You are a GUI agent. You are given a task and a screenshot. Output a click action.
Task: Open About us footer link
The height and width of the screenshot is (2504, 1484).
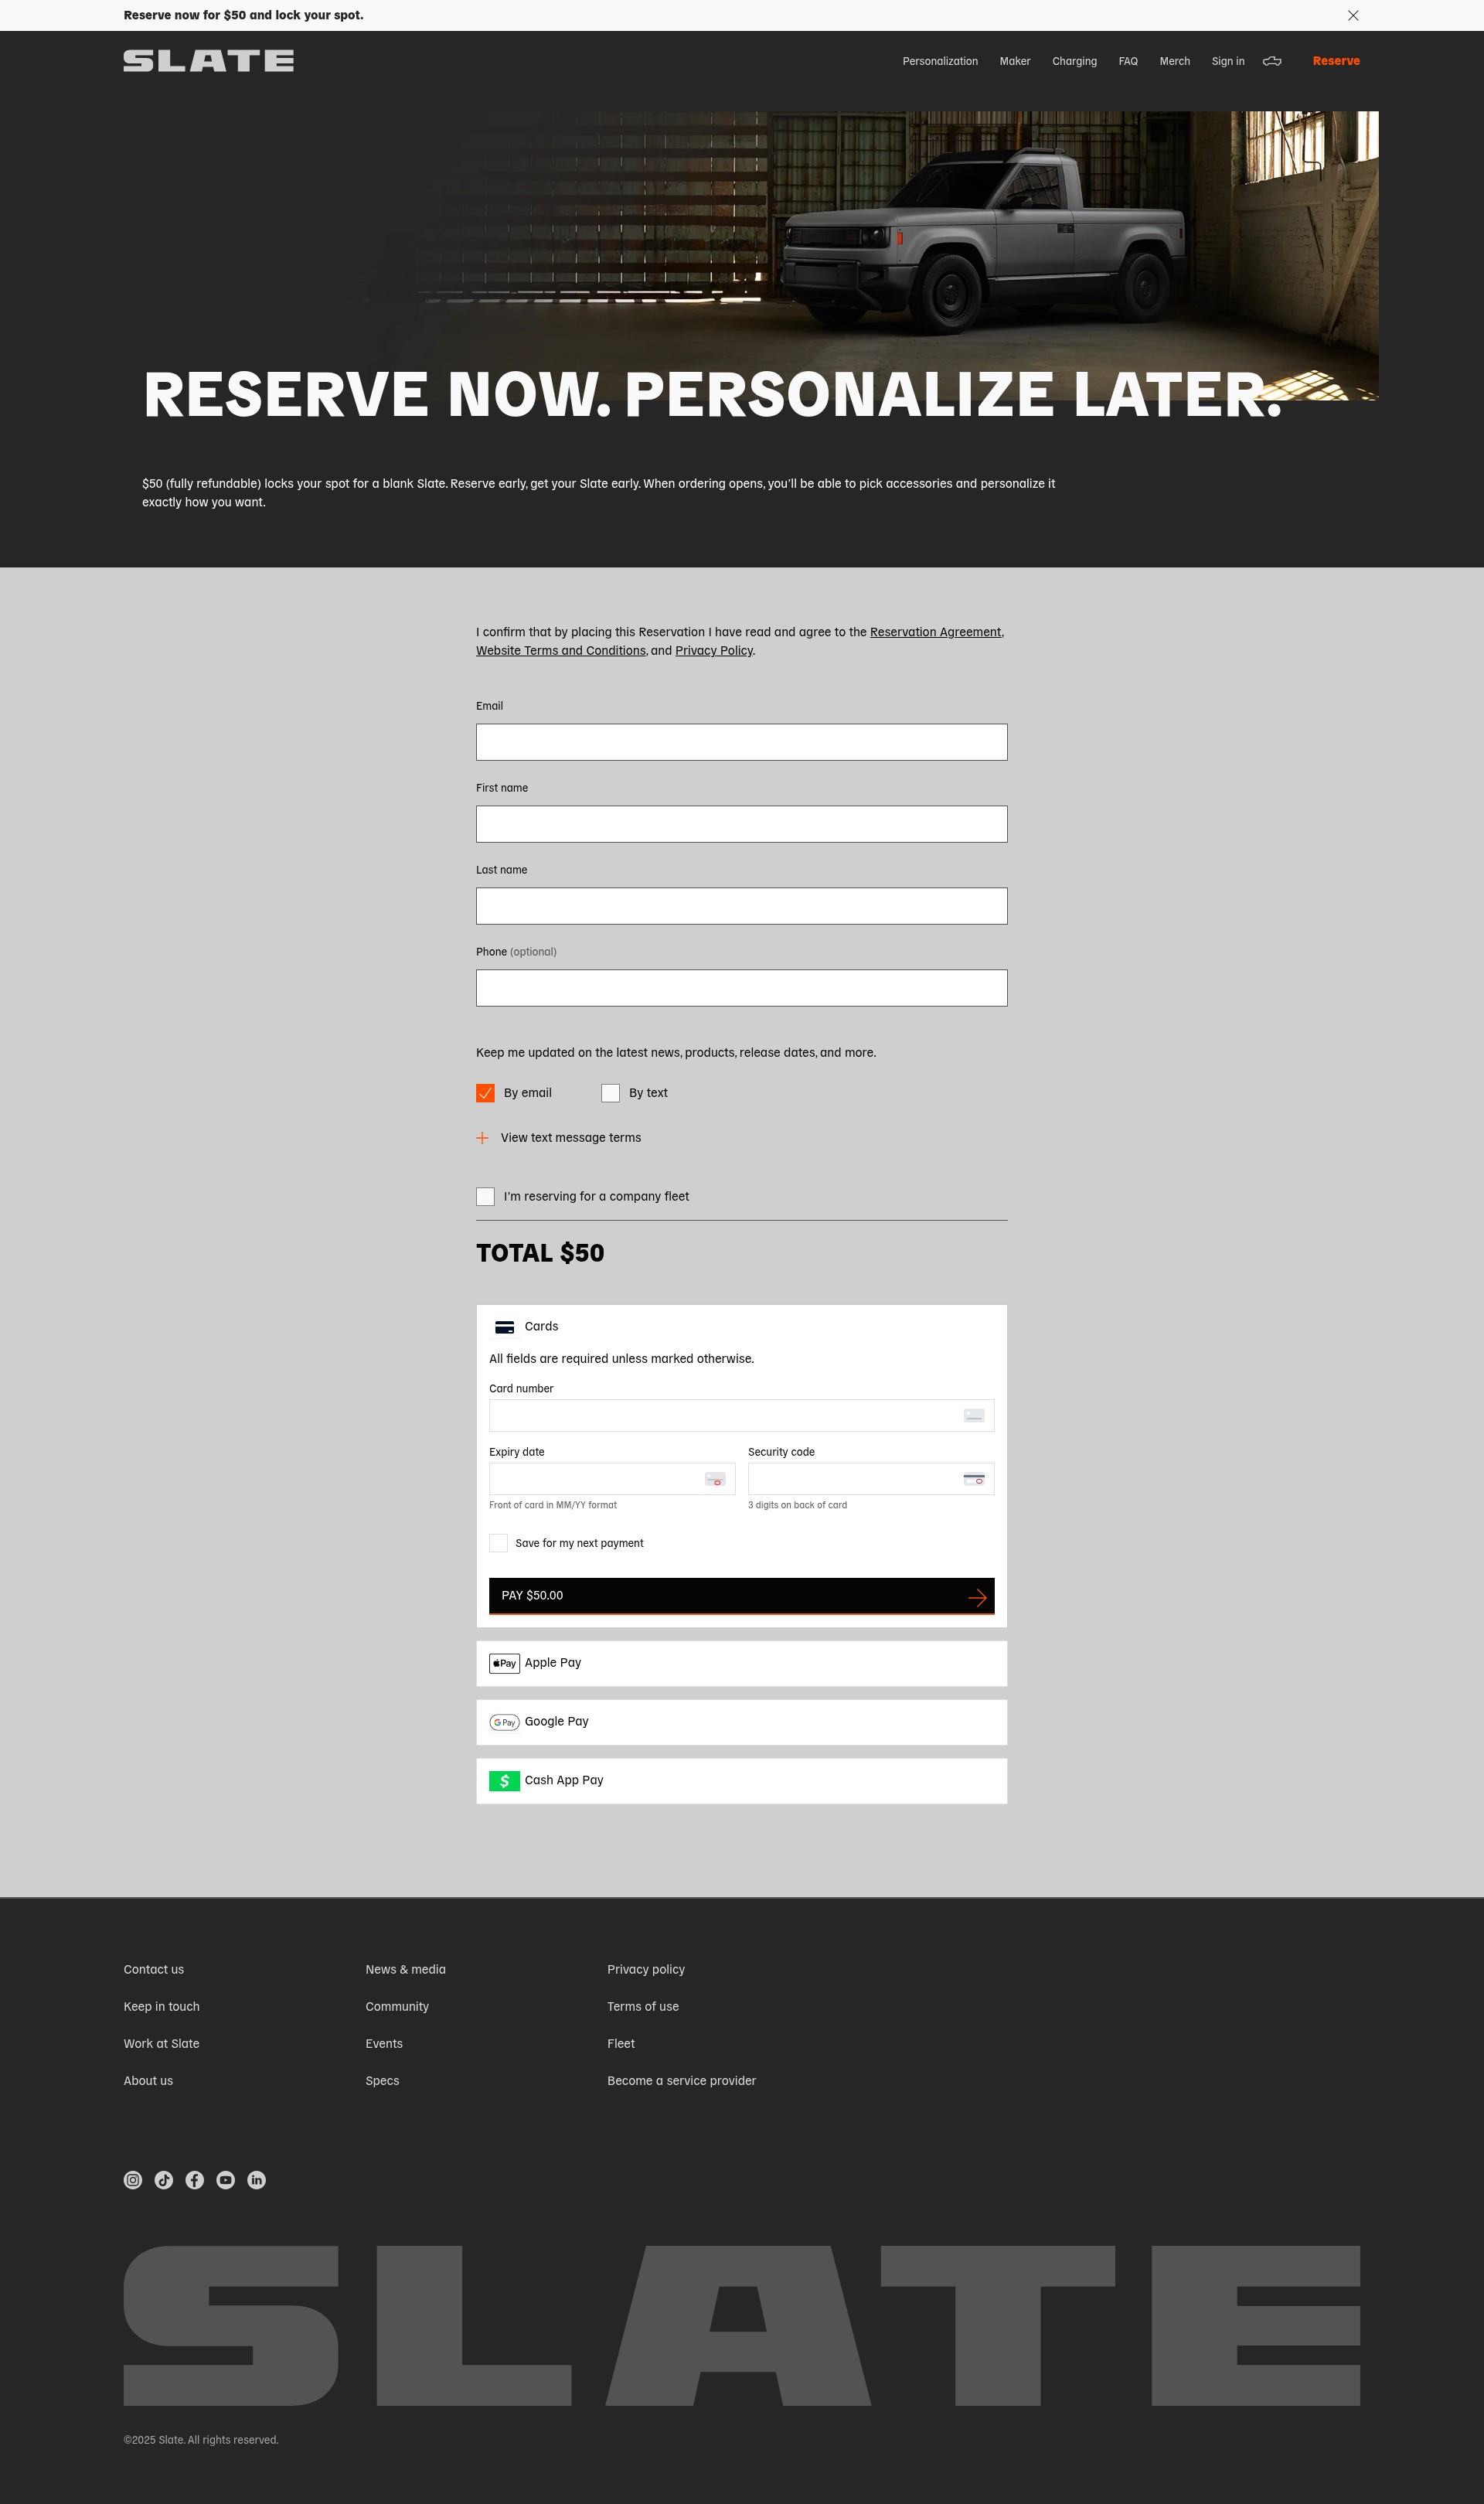coord(148,2081)
